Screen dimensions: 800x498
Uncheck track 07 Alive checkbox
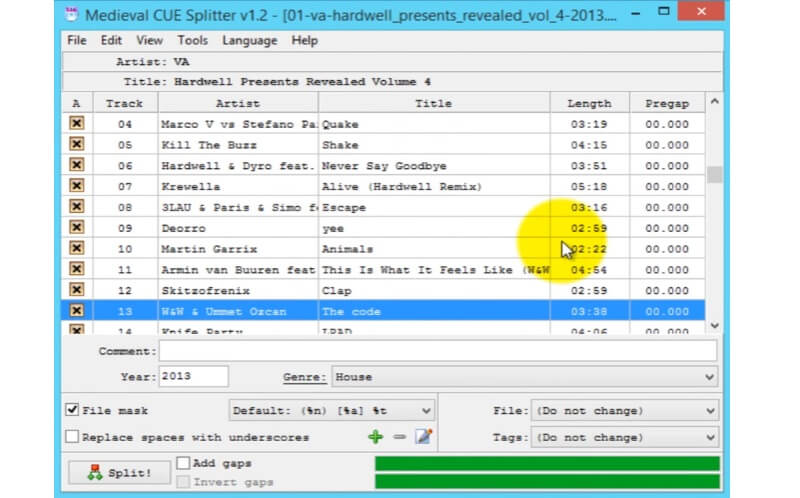click(x=77, y=186)
